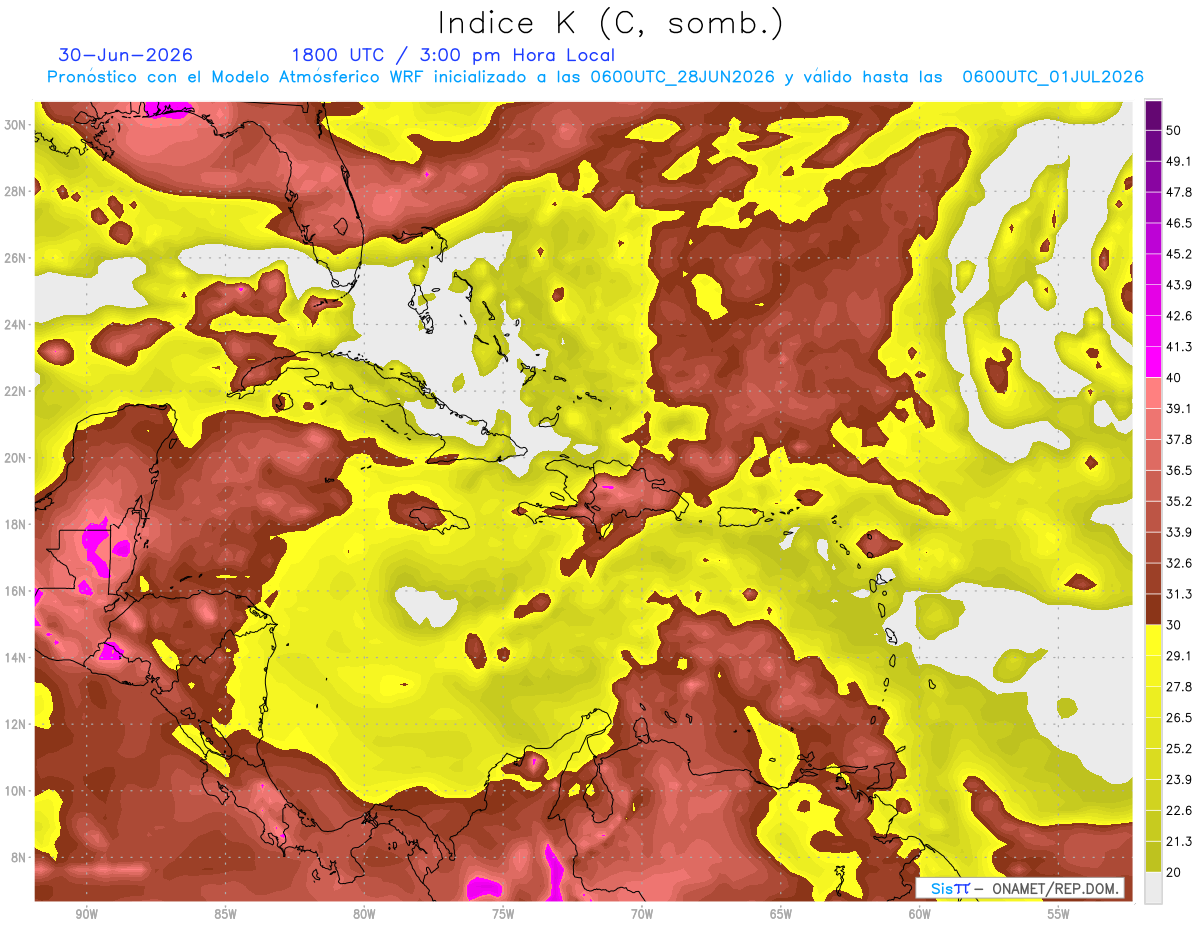Screen dimensions: 1200x927
Task: Click the color bar value "27.8"
Action: [1178, 687]
